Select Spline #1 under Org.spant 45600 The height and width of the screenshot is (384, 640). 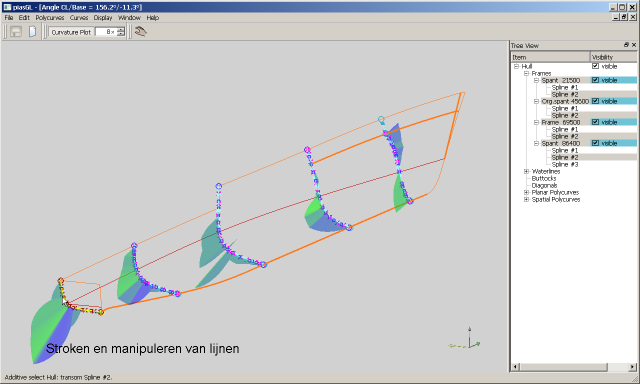point(565,109)
